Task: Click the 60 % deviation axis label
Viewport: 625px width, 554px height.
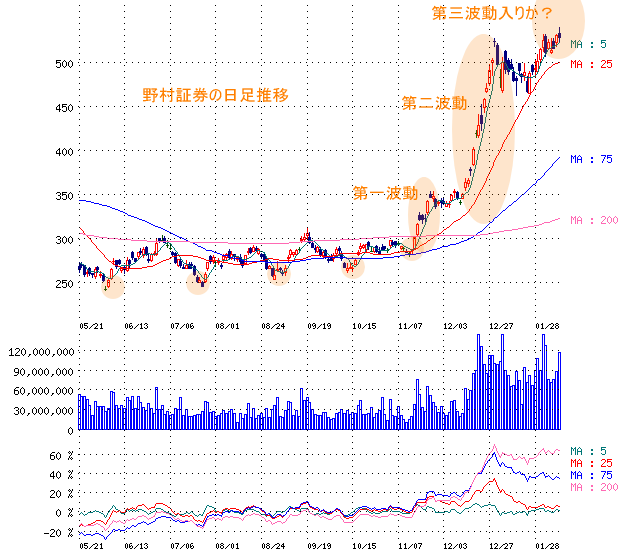Action: click(61, 456)
